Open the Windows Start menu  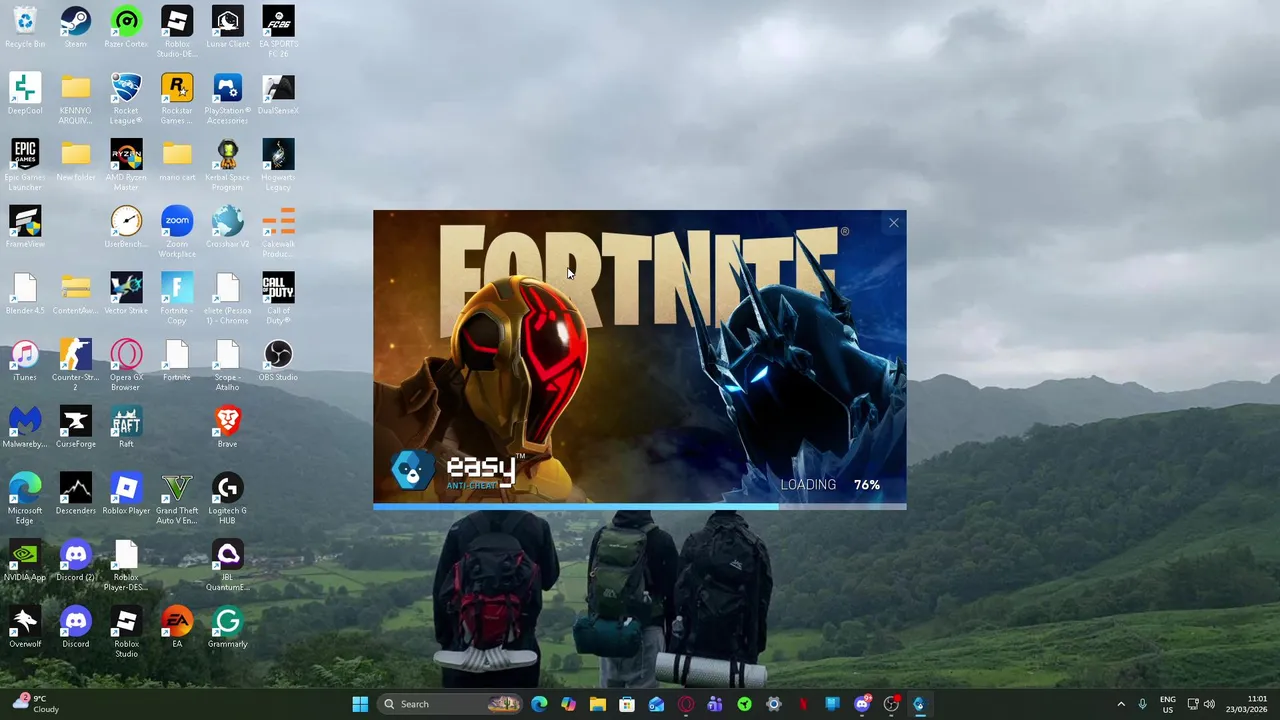[360, 704]
